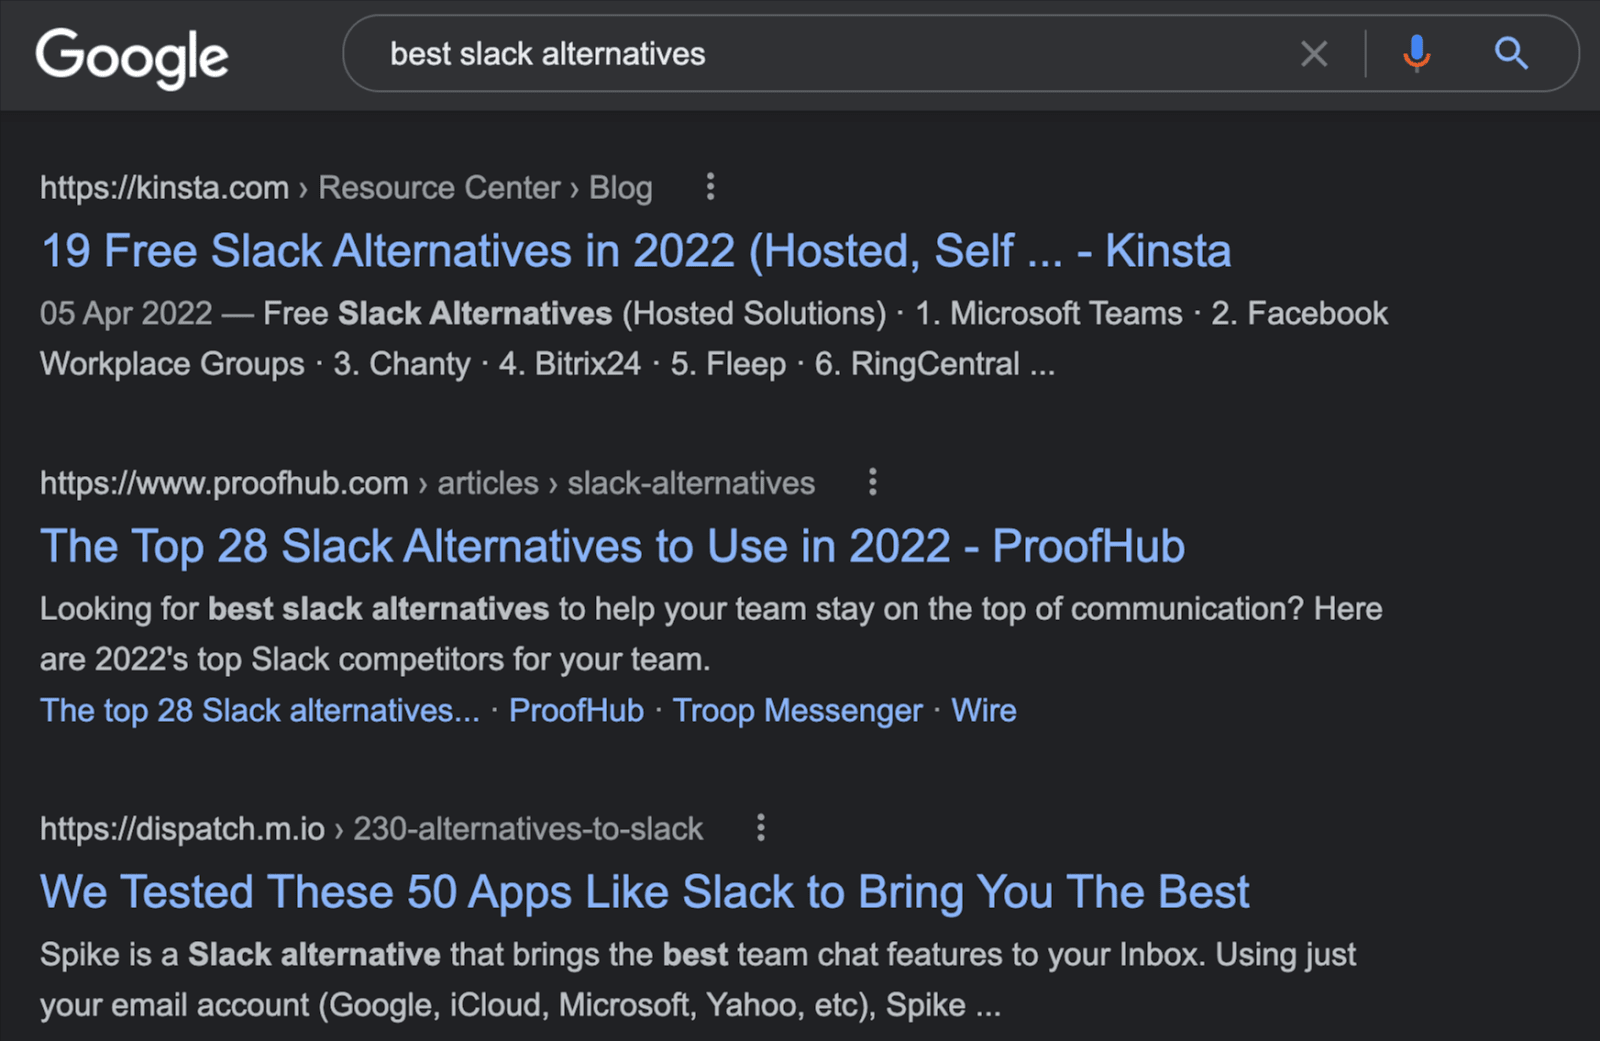1600x1041 pixels.
Task: Click the ProofHub snippet starting 'Looking for'
Action: click(711, 634)
